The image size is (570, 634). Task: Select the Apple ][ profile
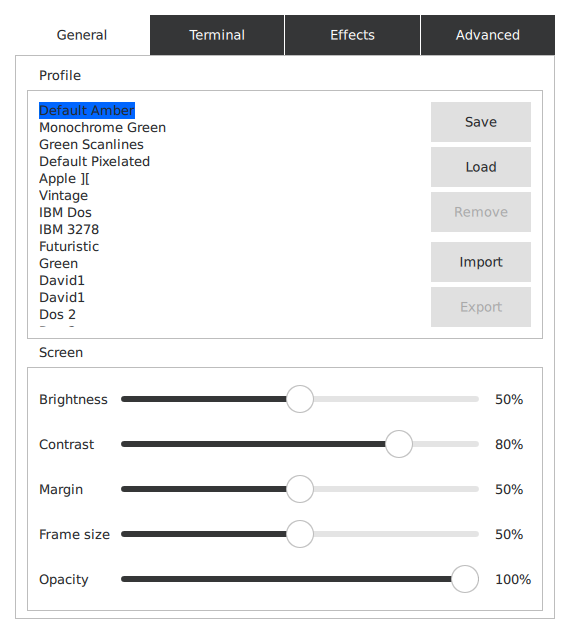pyautogui.click(x=64, y=179)
